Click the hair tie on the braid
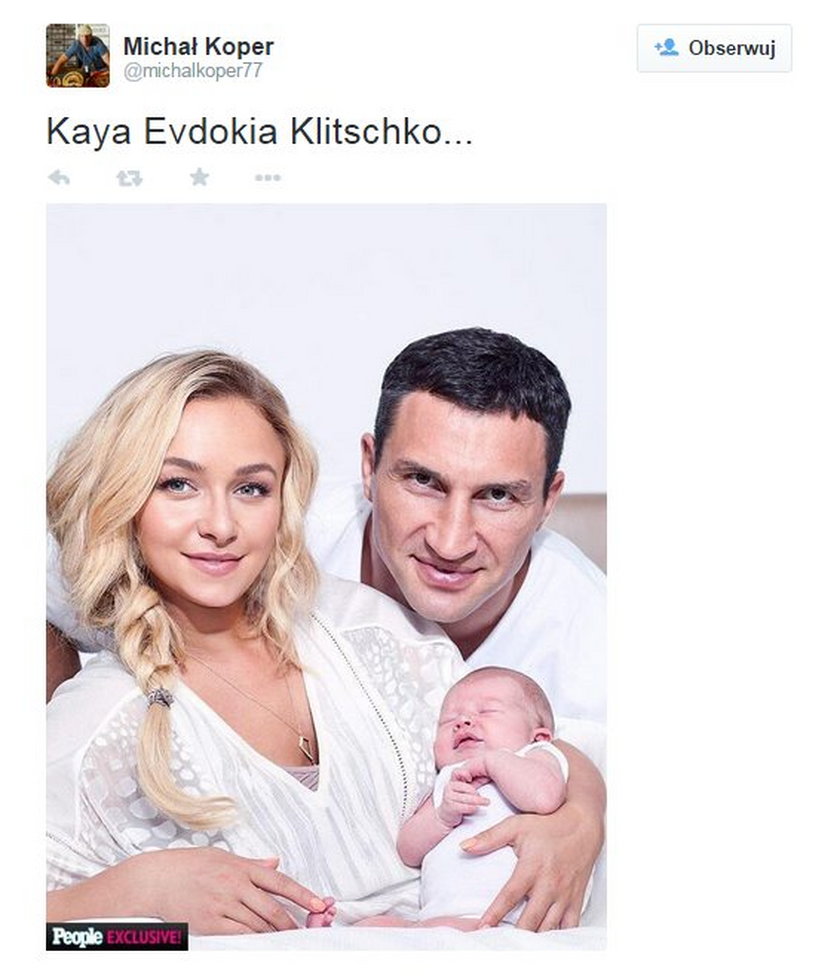840x976 pixels. 161,697
